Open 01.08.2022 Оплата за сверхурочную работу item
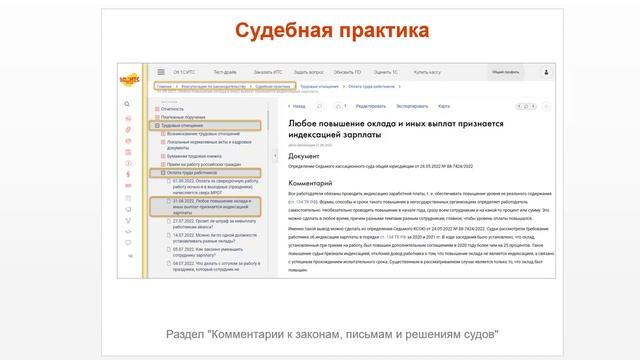 (x=215, y=187)
